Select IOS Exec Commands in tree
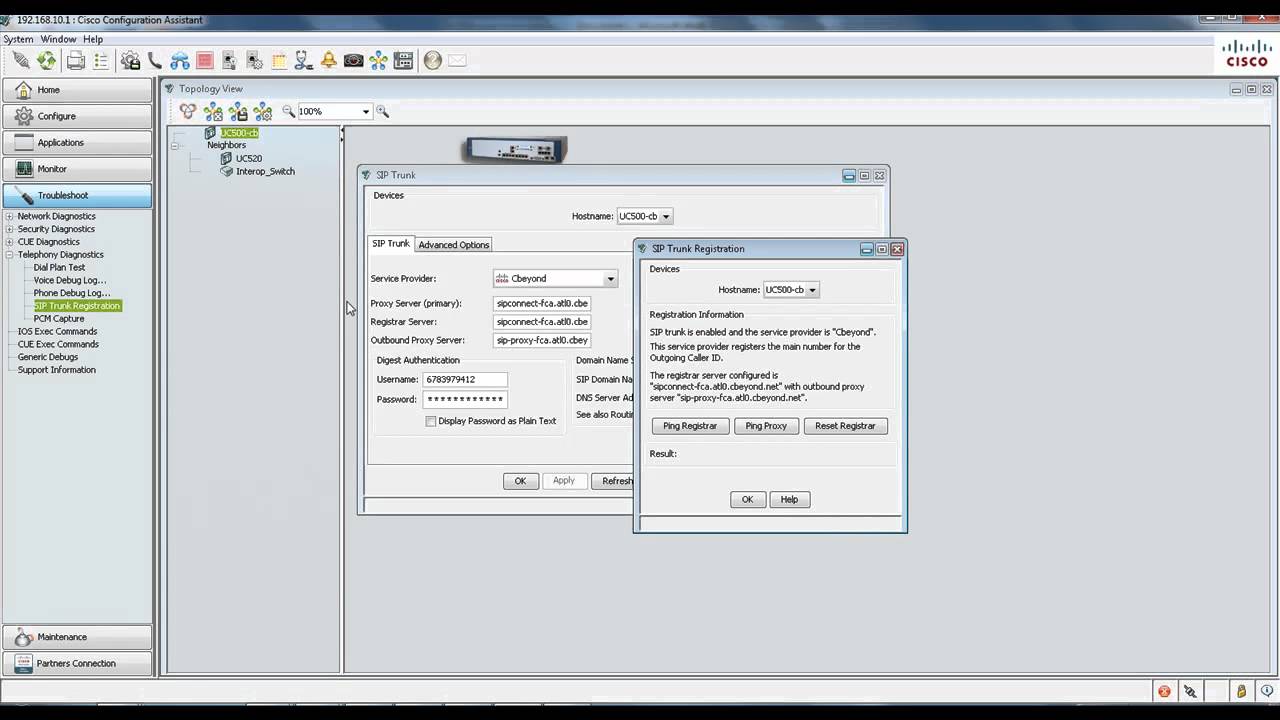 click(57, 332)
